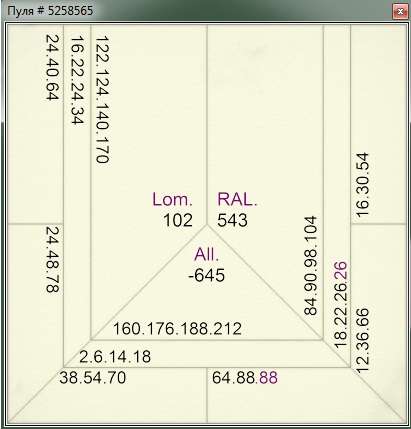
Task: Click the vertical 24.40.64 entry
Action: click(52, 68)
